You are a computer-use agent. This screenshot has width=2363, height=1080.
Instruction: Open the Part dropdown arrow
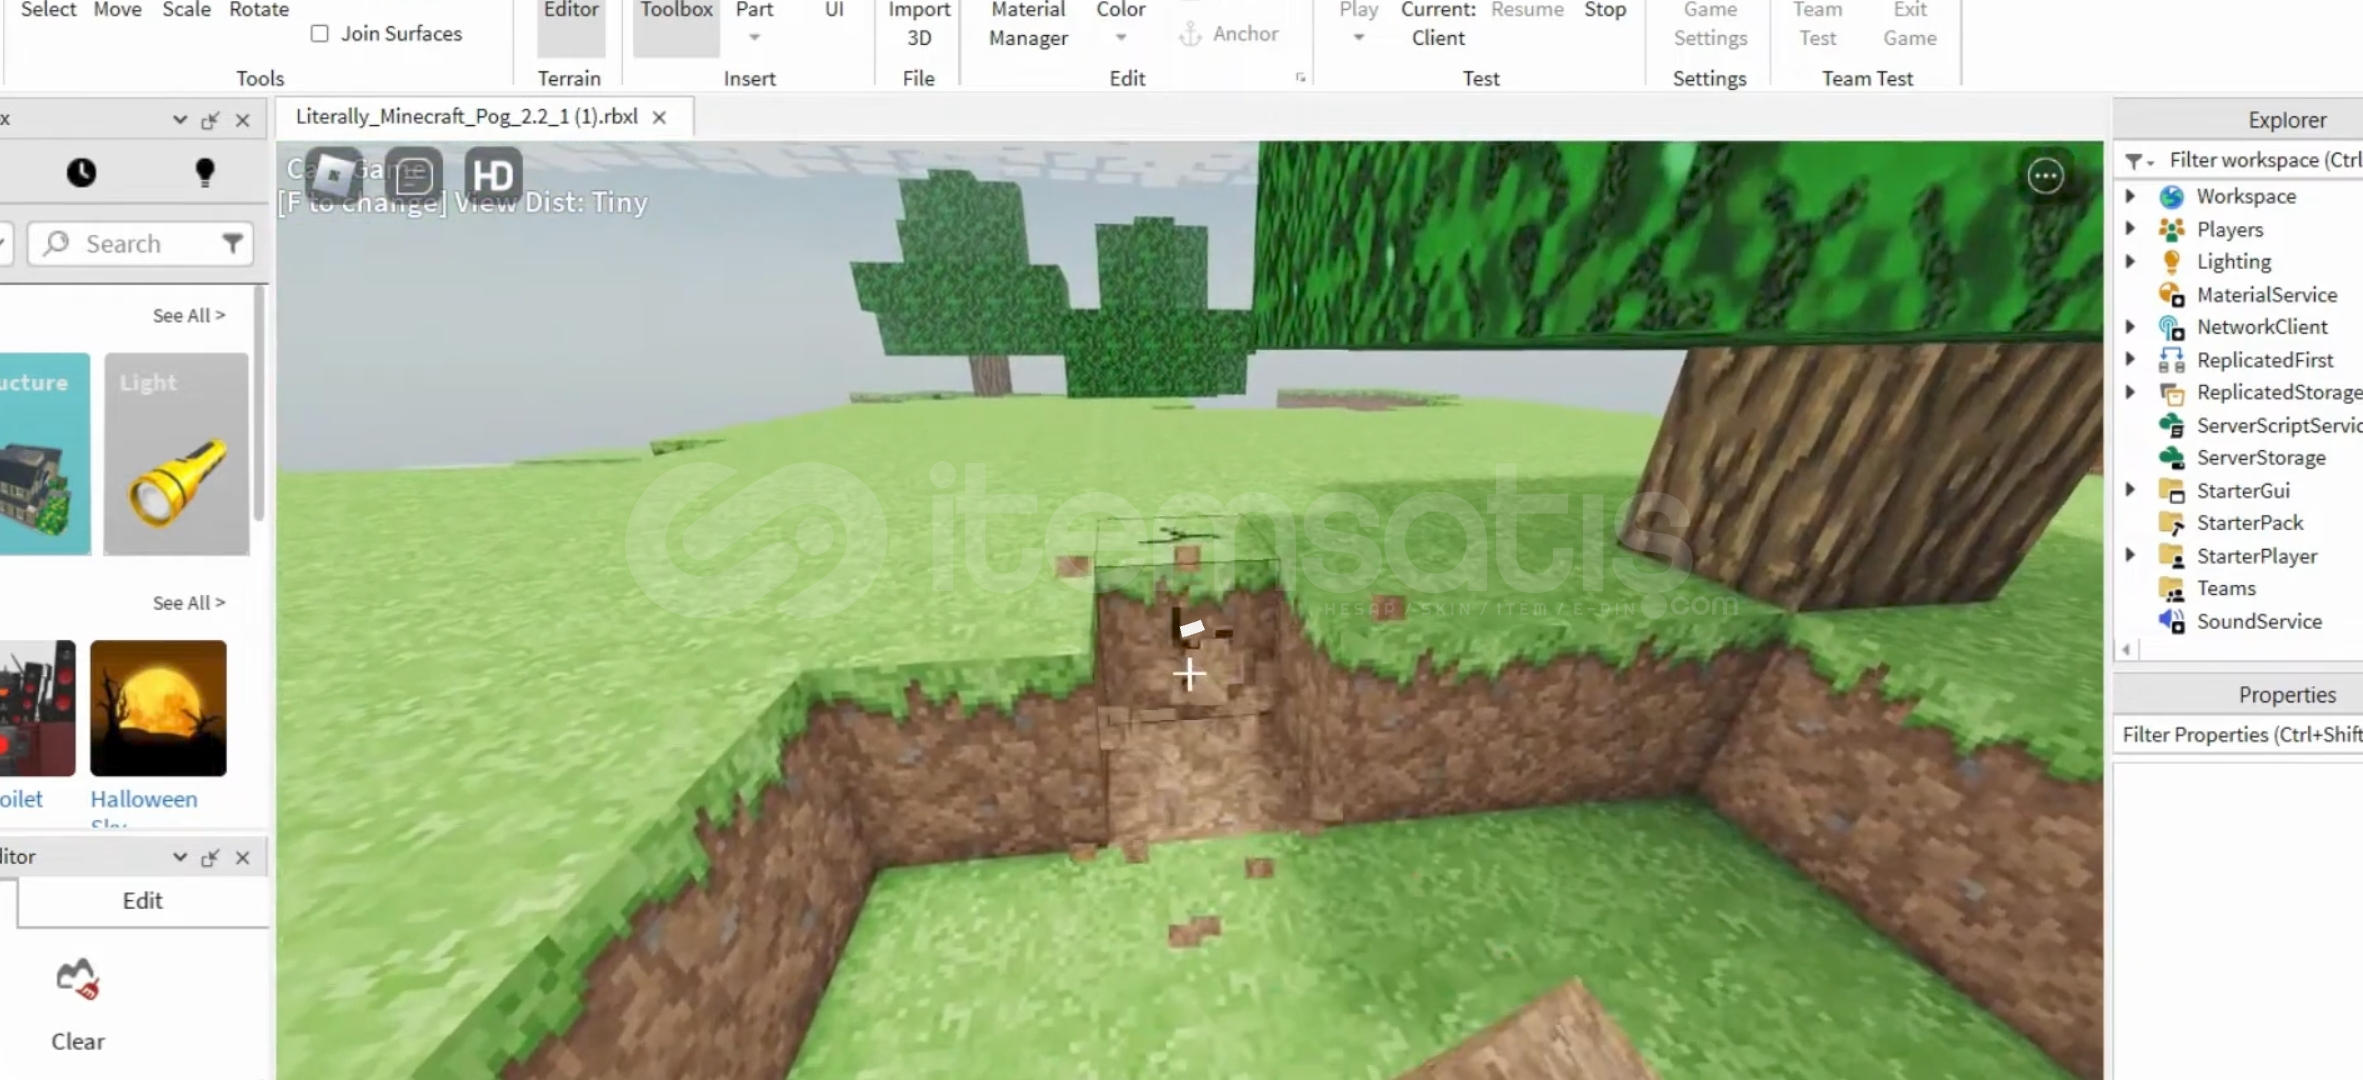point(755,38)
